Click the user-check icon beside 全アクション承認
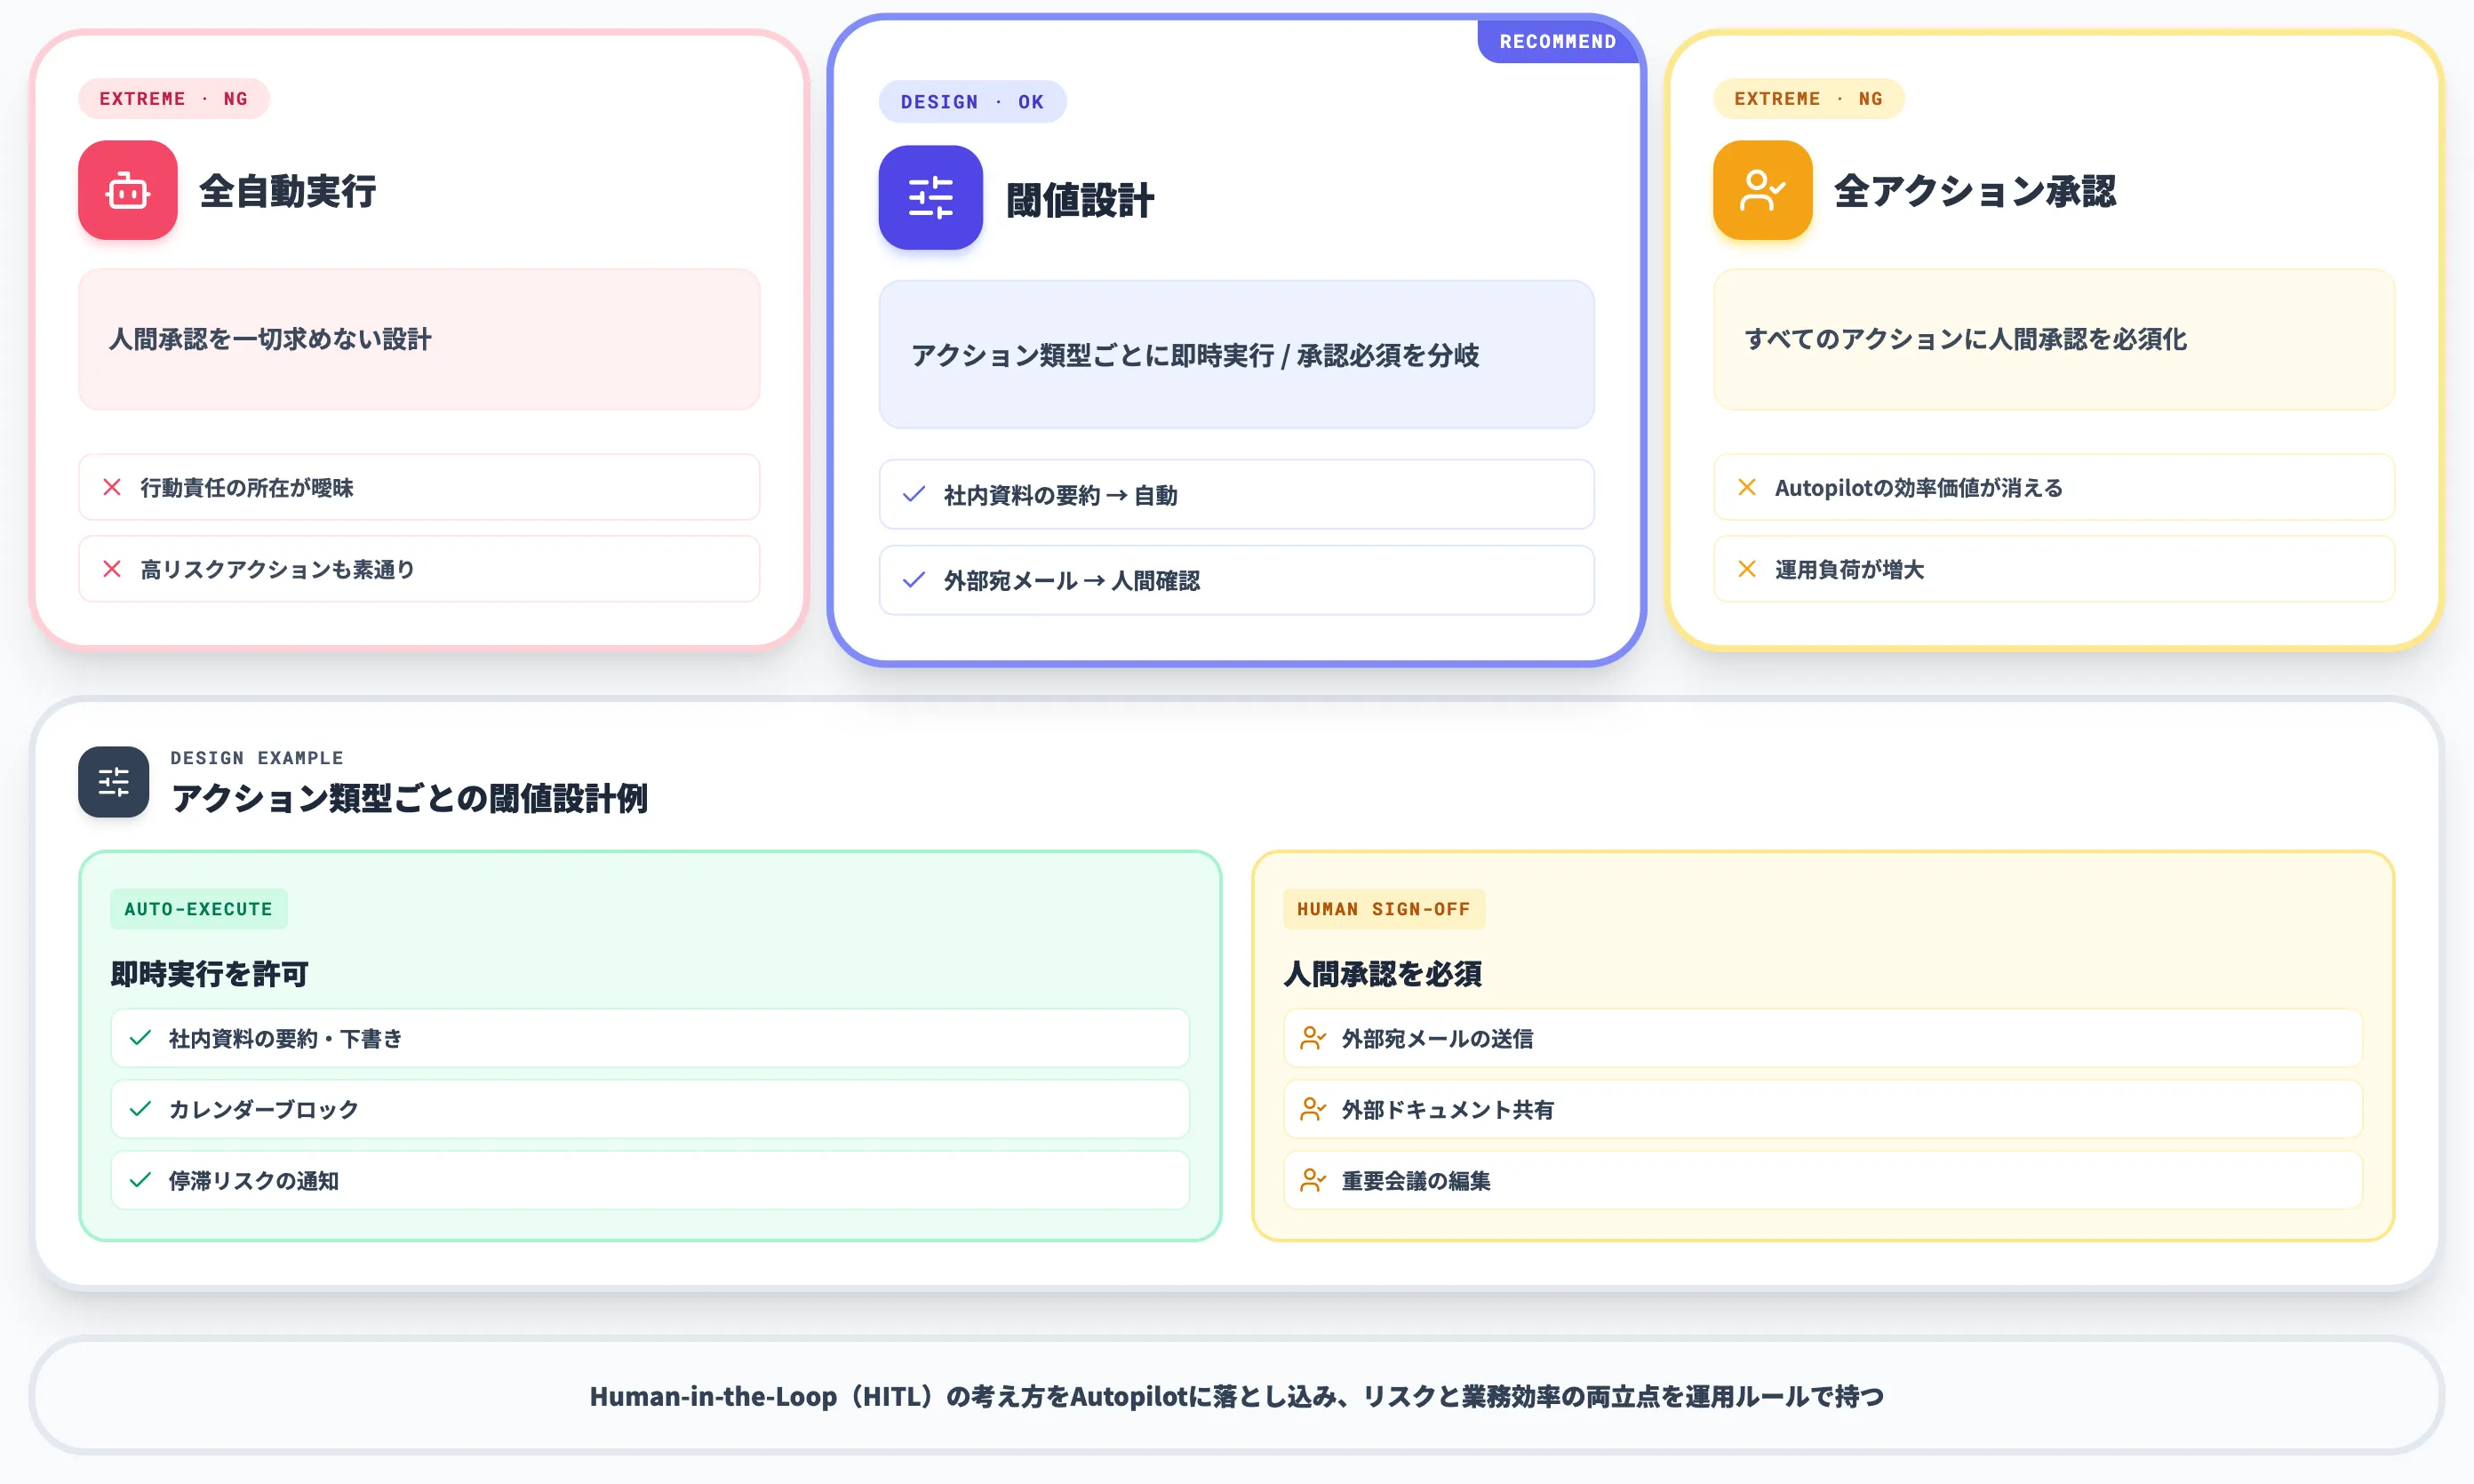The height and width of the screenshot is (1484, 2474). [1762, 190]
